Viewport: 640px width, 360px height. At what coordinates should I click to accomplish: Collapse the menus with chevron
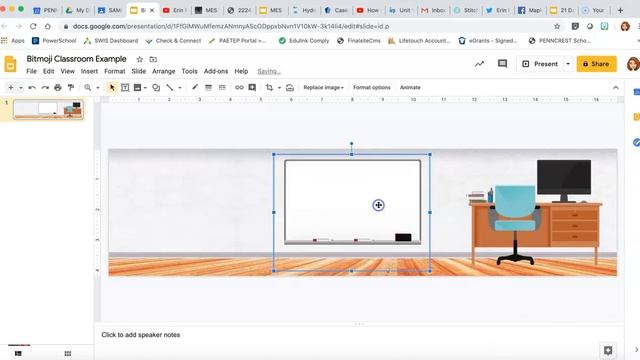coord(616,87)
